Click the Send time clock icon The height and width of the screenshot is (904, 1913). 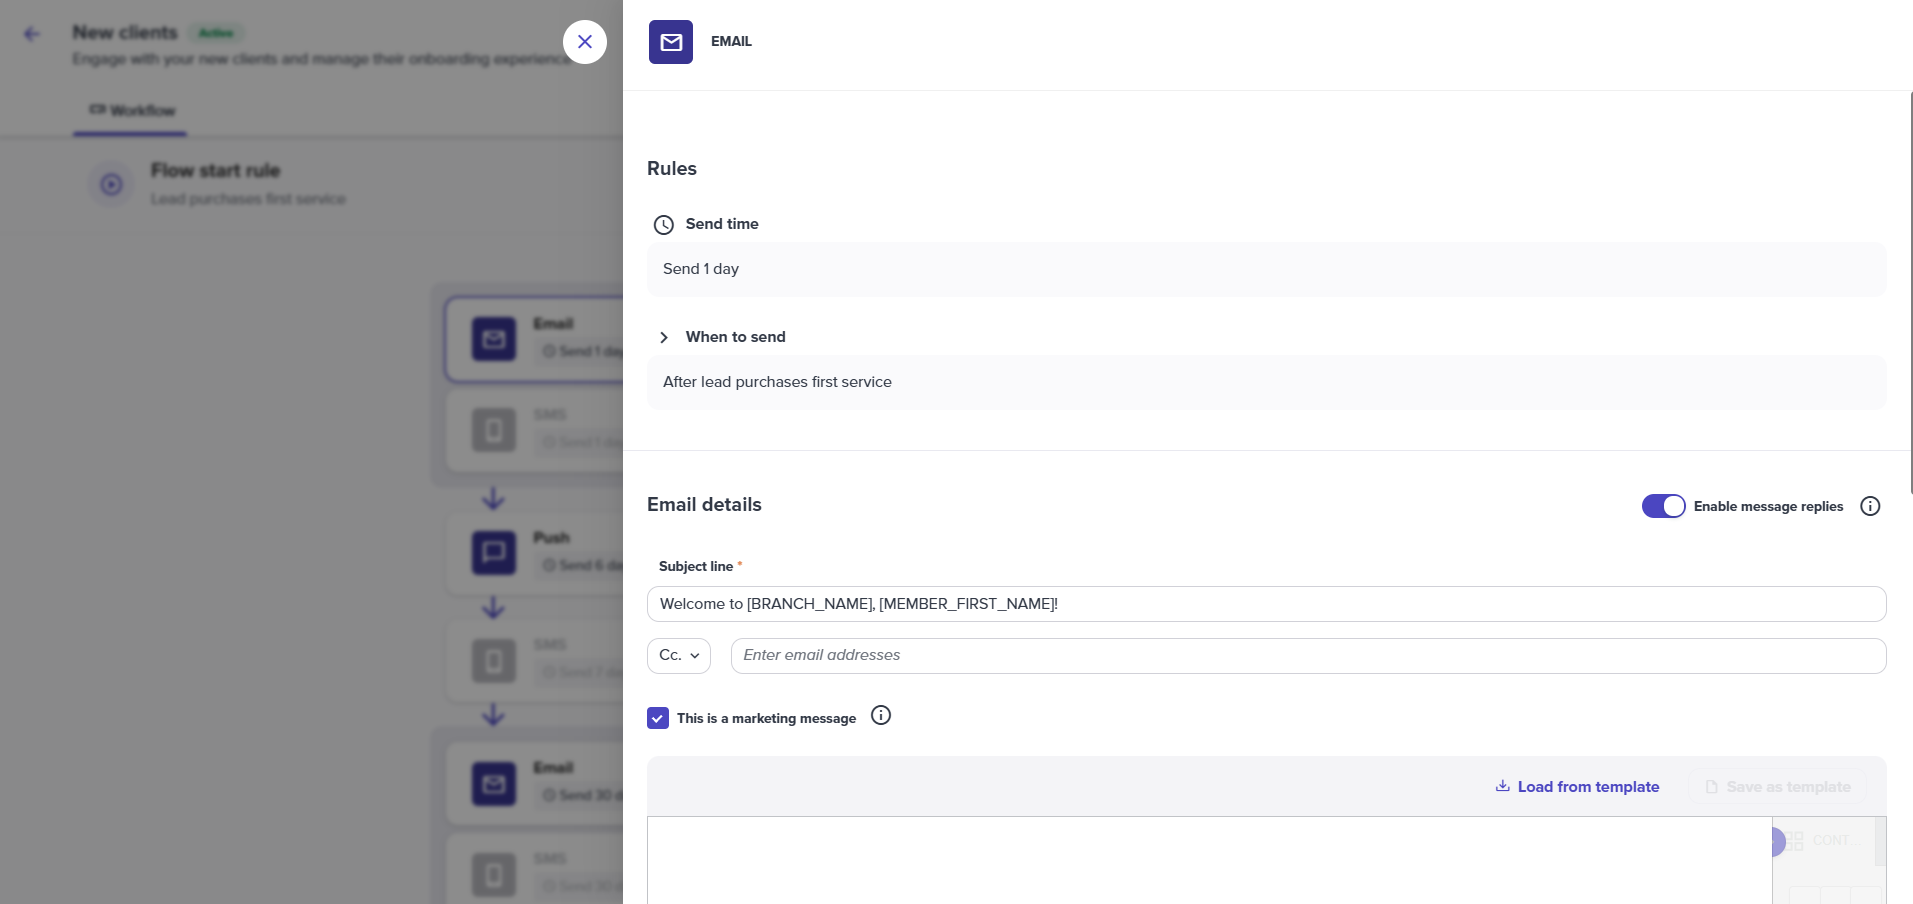pos(664,225)
